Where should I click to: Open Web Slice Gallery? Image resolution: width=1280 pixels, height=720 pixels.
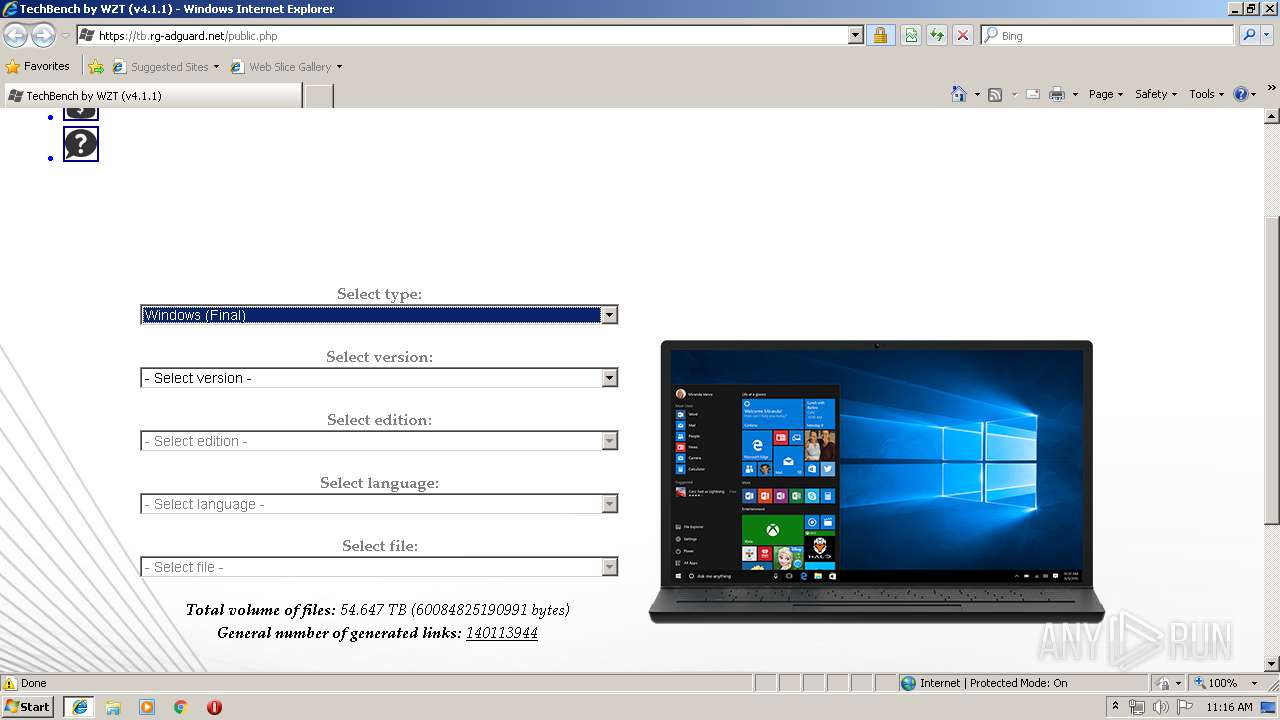(287, 67)
